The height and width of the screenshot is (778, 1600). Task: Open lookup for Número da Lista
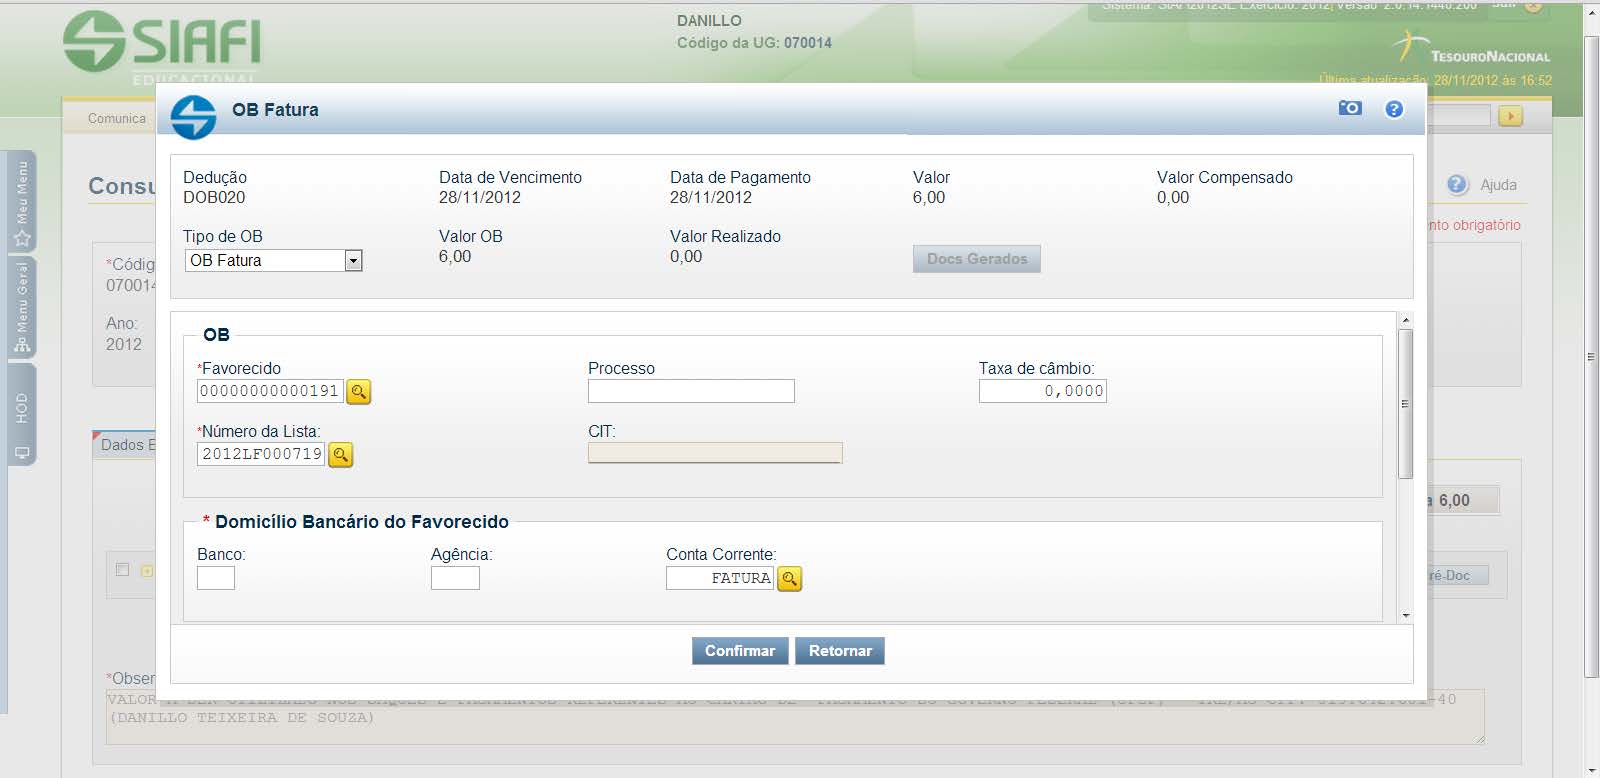point(341,455)
